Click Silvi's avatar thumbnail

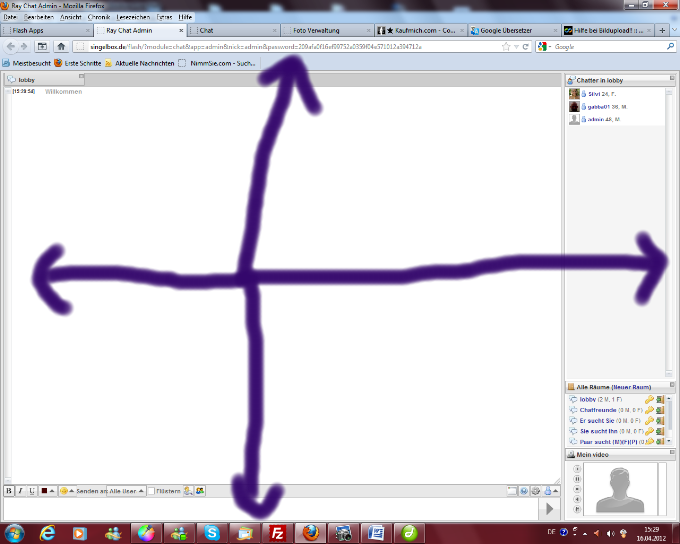(574, 94)
